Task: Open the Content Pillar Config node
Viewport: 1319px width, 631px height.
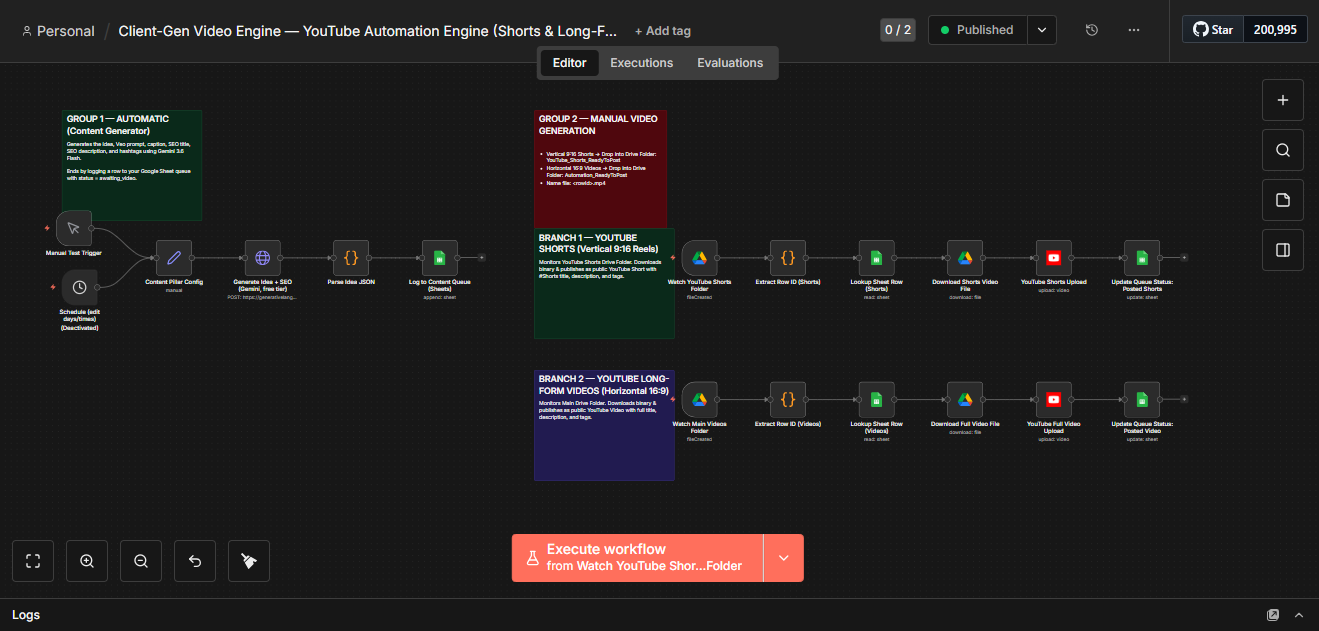Action: pyautogui.click(x=174, y=258)
